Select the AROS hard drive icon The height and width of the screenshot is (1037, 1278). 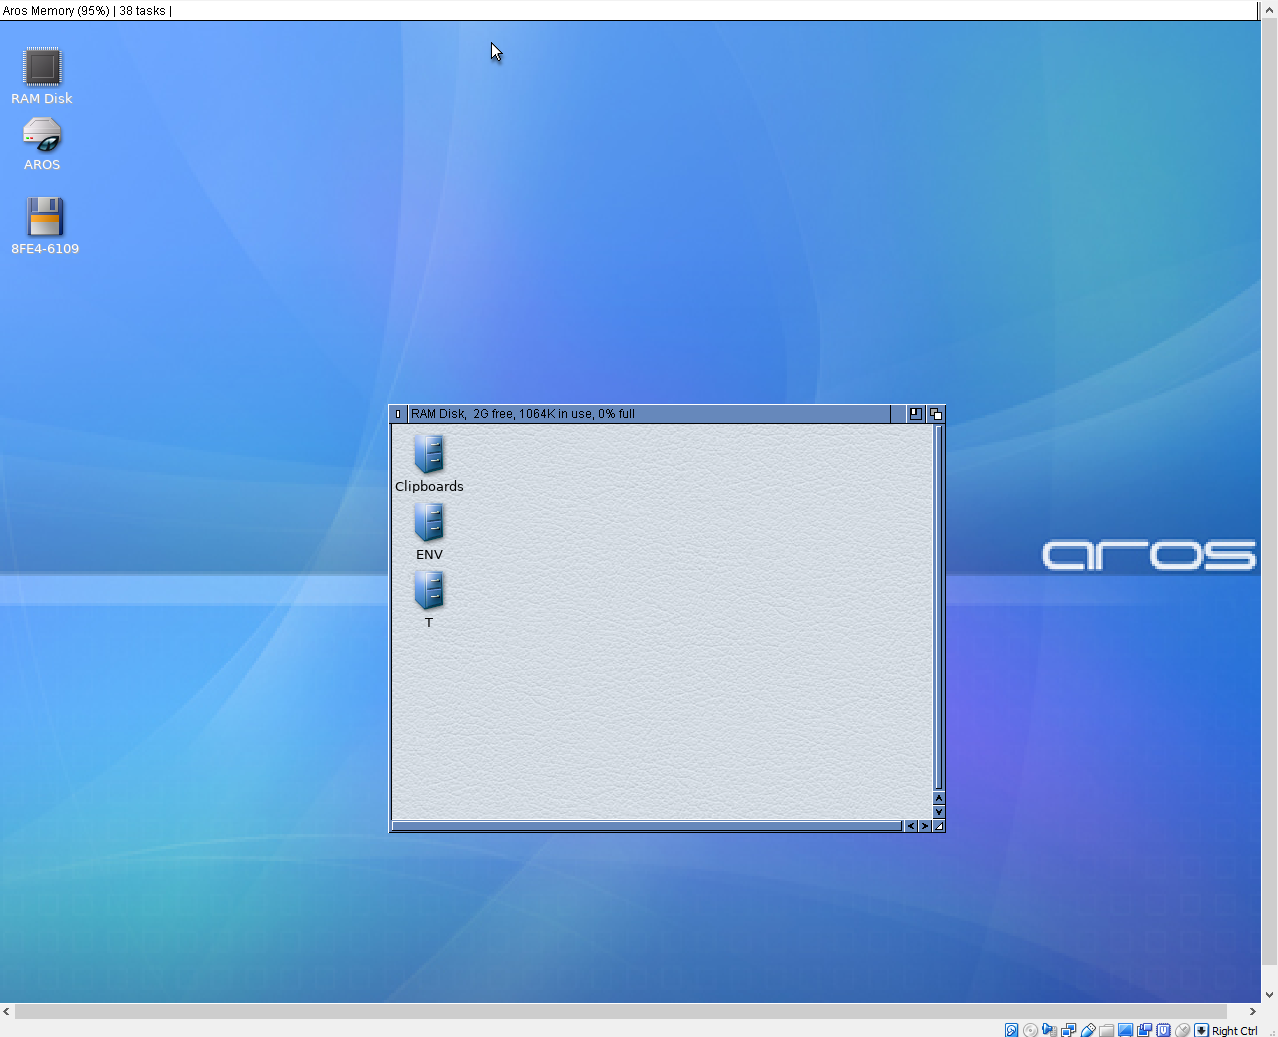pyautogui.click(x=42, y=144)
